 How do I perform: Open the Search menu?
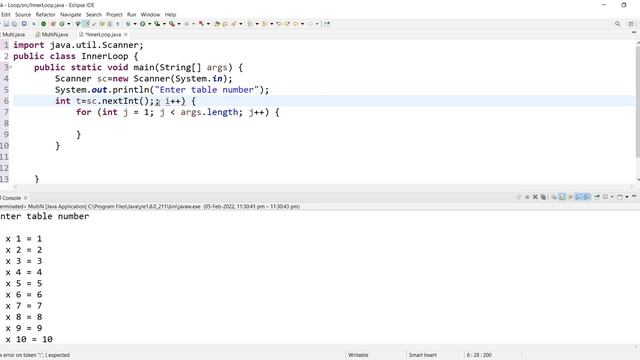94,14
